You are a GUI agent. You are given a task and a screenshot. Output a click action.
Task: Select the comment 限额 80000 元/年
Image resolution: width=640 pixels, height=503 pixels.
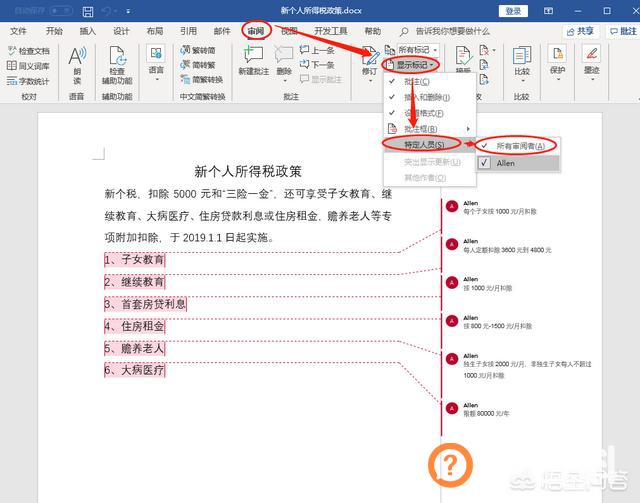[x=486, y=414]
